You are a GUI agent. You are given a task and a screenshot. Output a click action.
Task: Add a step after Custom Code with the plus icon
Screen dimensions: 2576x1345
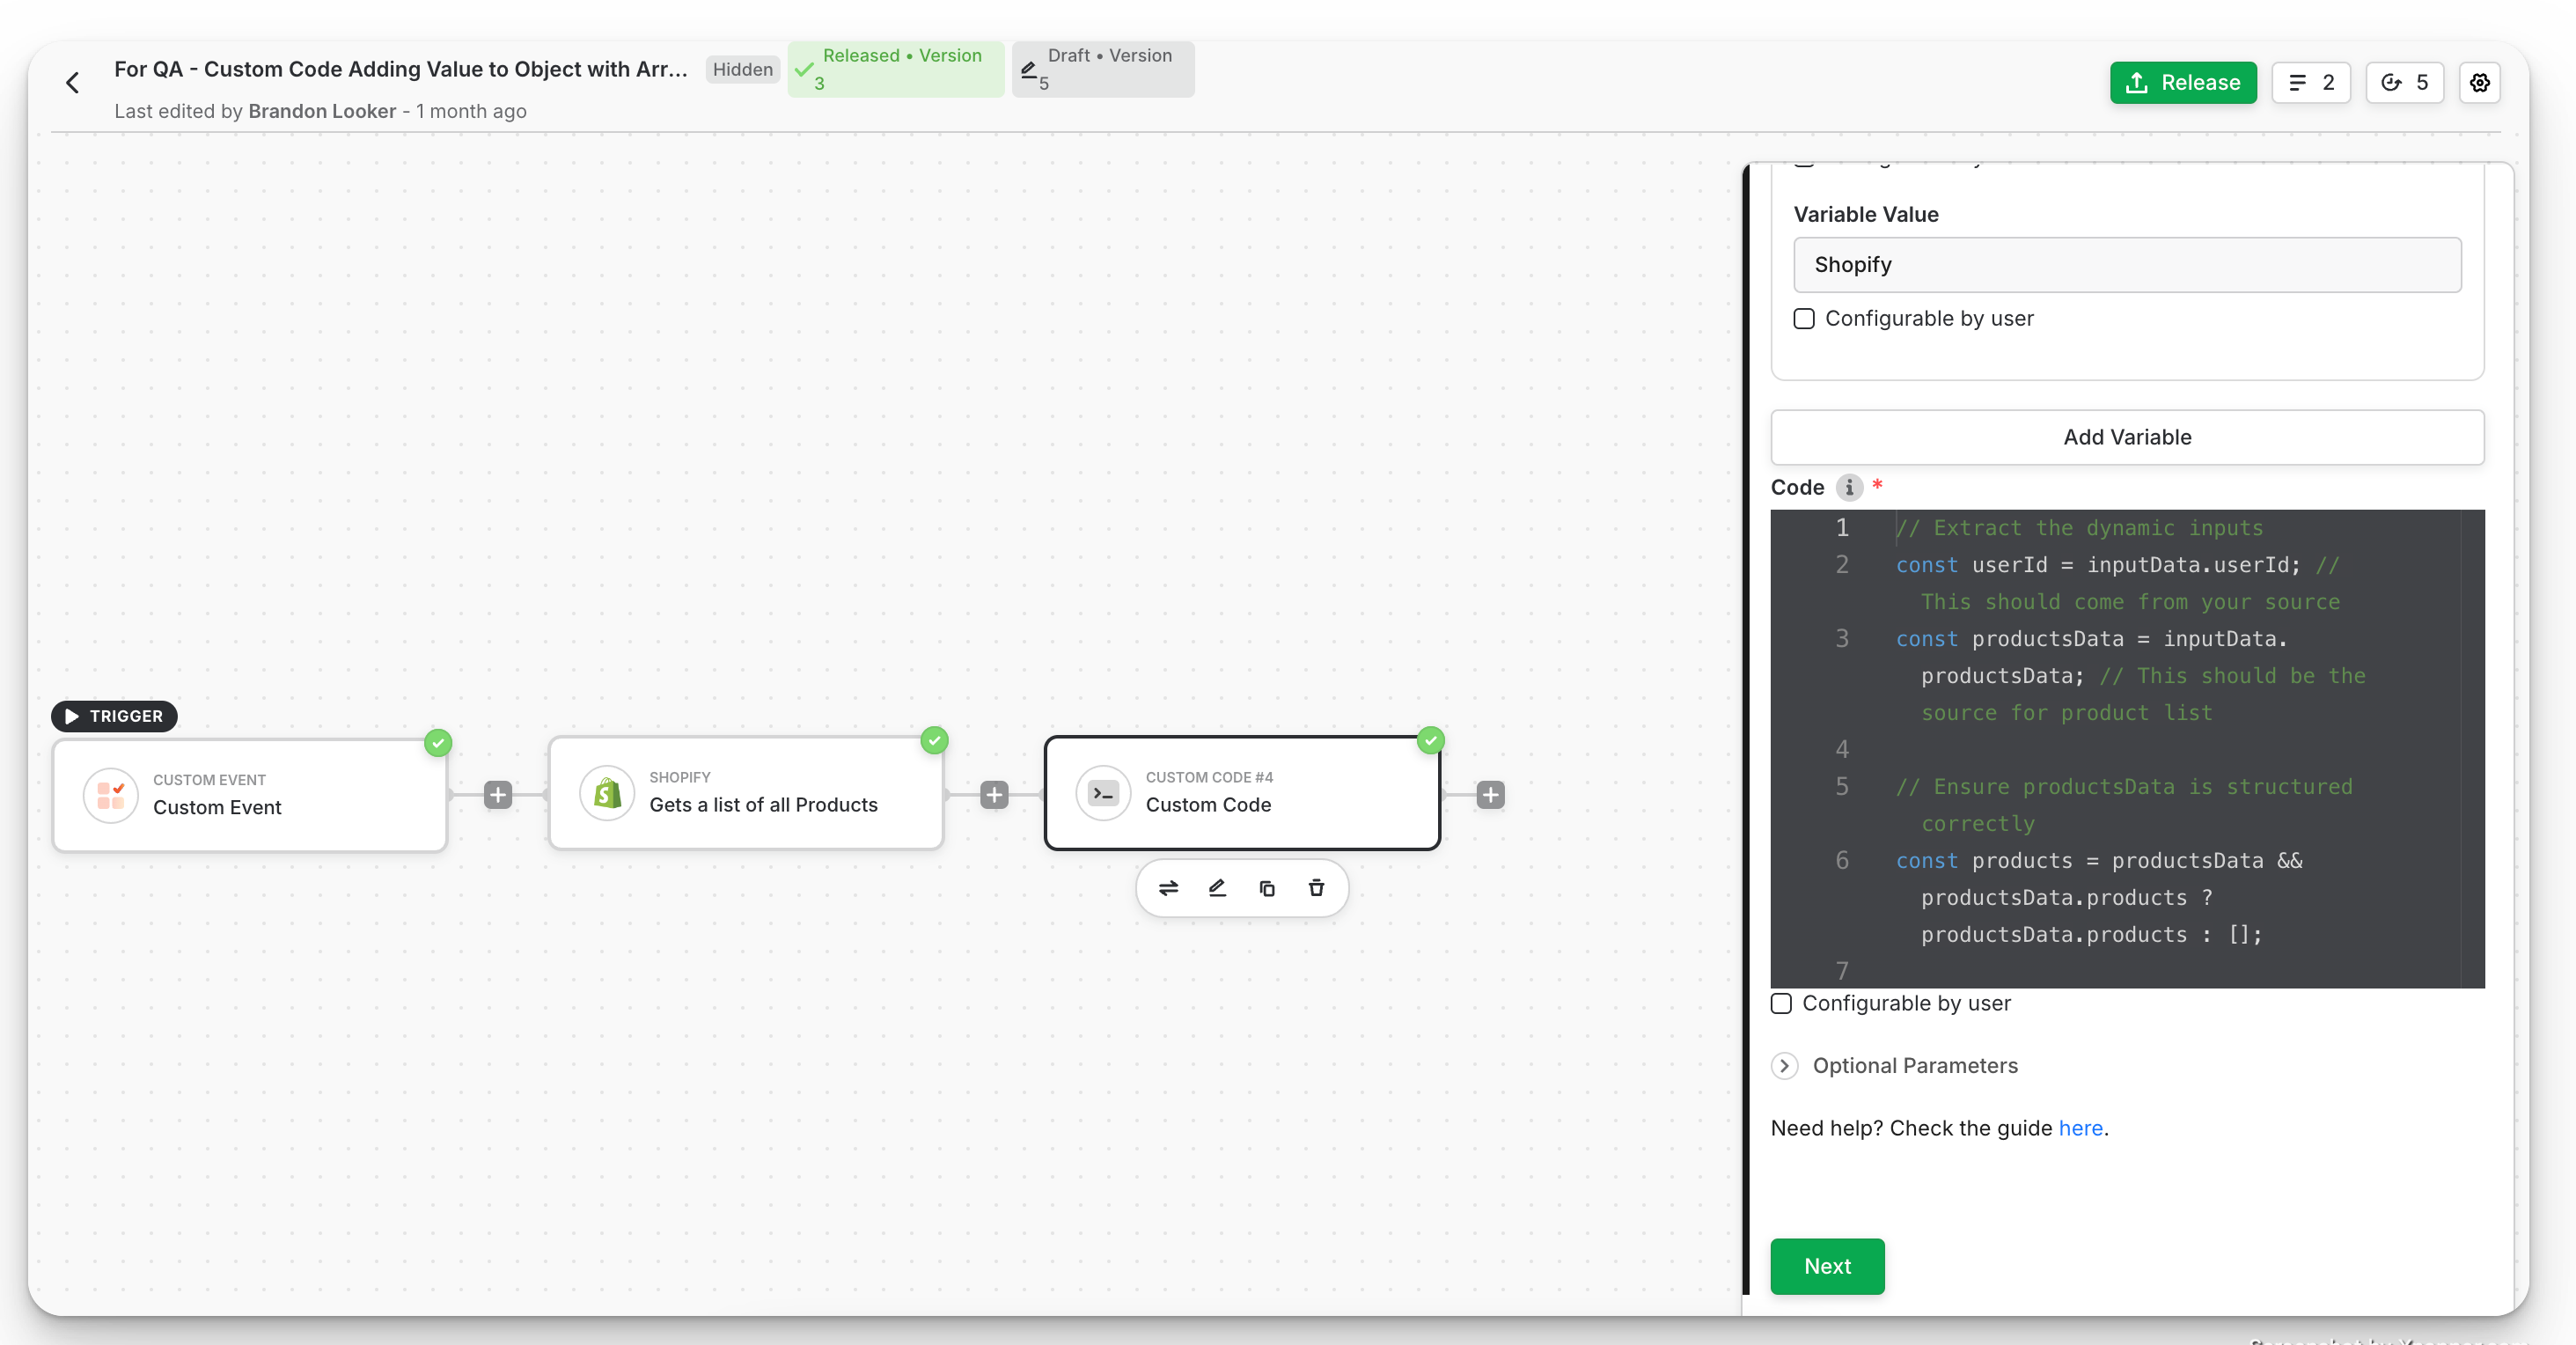[1490, 795]
